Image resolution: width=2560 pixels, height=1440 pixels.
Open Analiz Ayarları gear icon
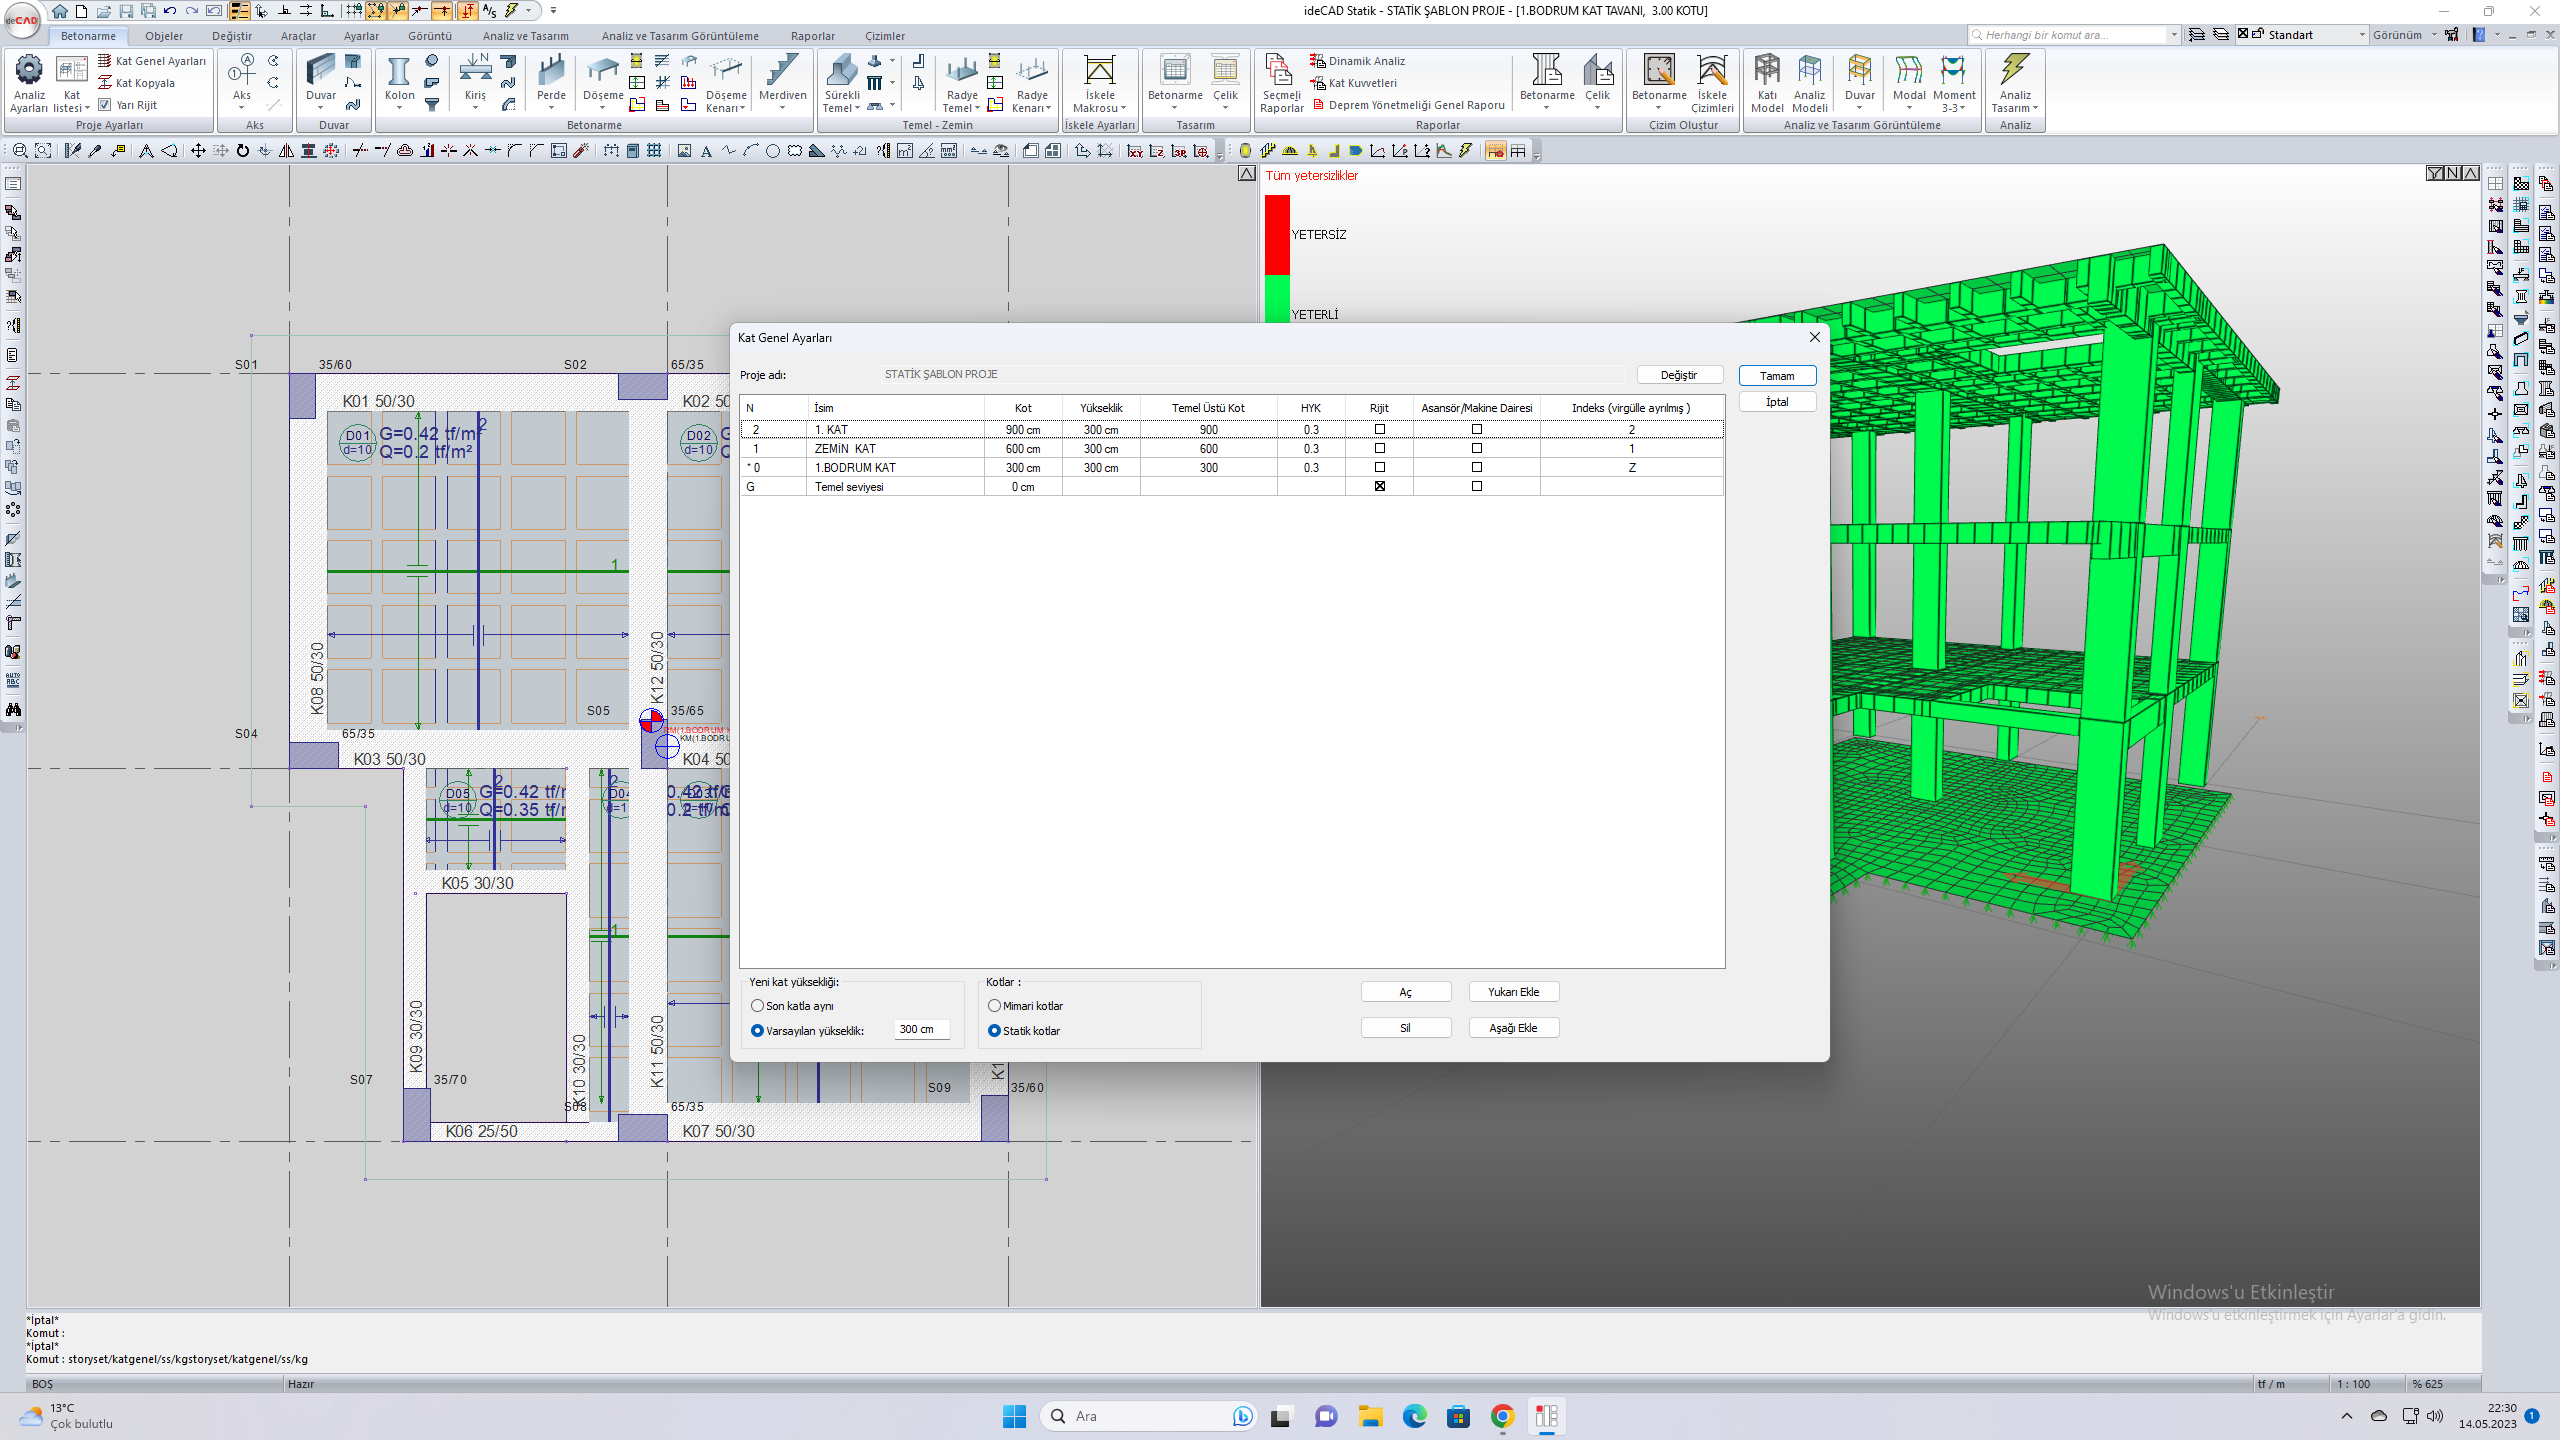29,83
